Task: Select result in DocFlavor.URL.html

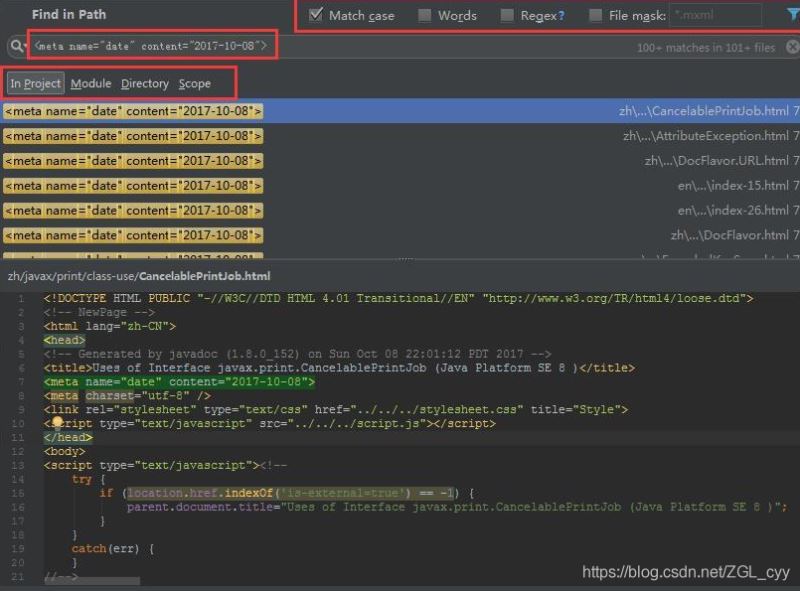Action: pos(400,161)
